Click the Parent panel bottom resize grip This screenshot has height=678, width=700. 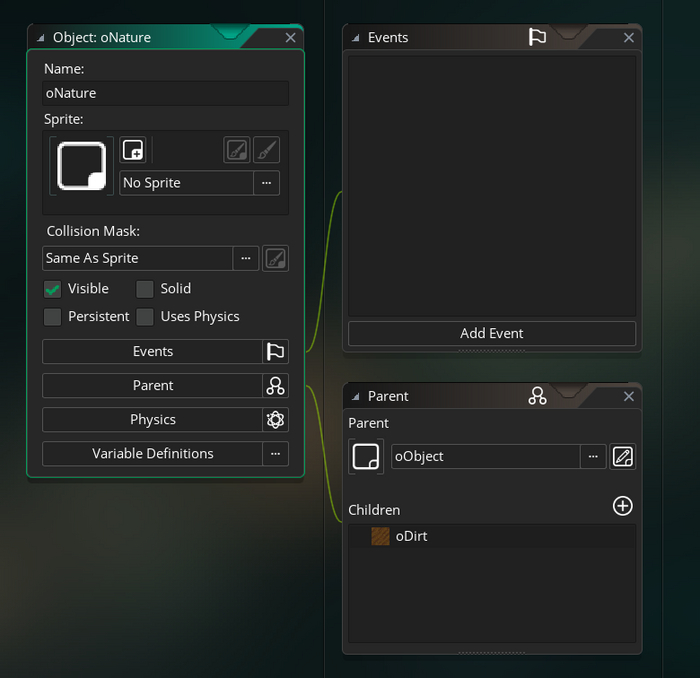point(492,653)
